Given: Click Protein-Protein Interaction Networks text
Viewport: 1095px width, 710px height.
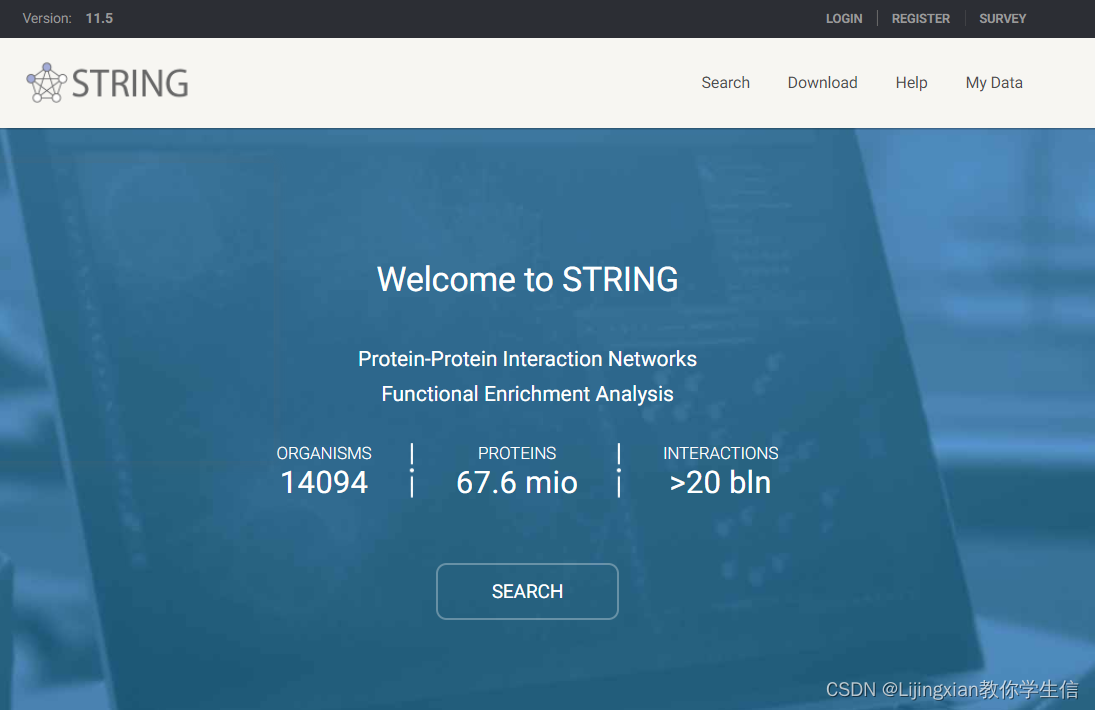Looking at the screenshot, I should click(527, 359).
